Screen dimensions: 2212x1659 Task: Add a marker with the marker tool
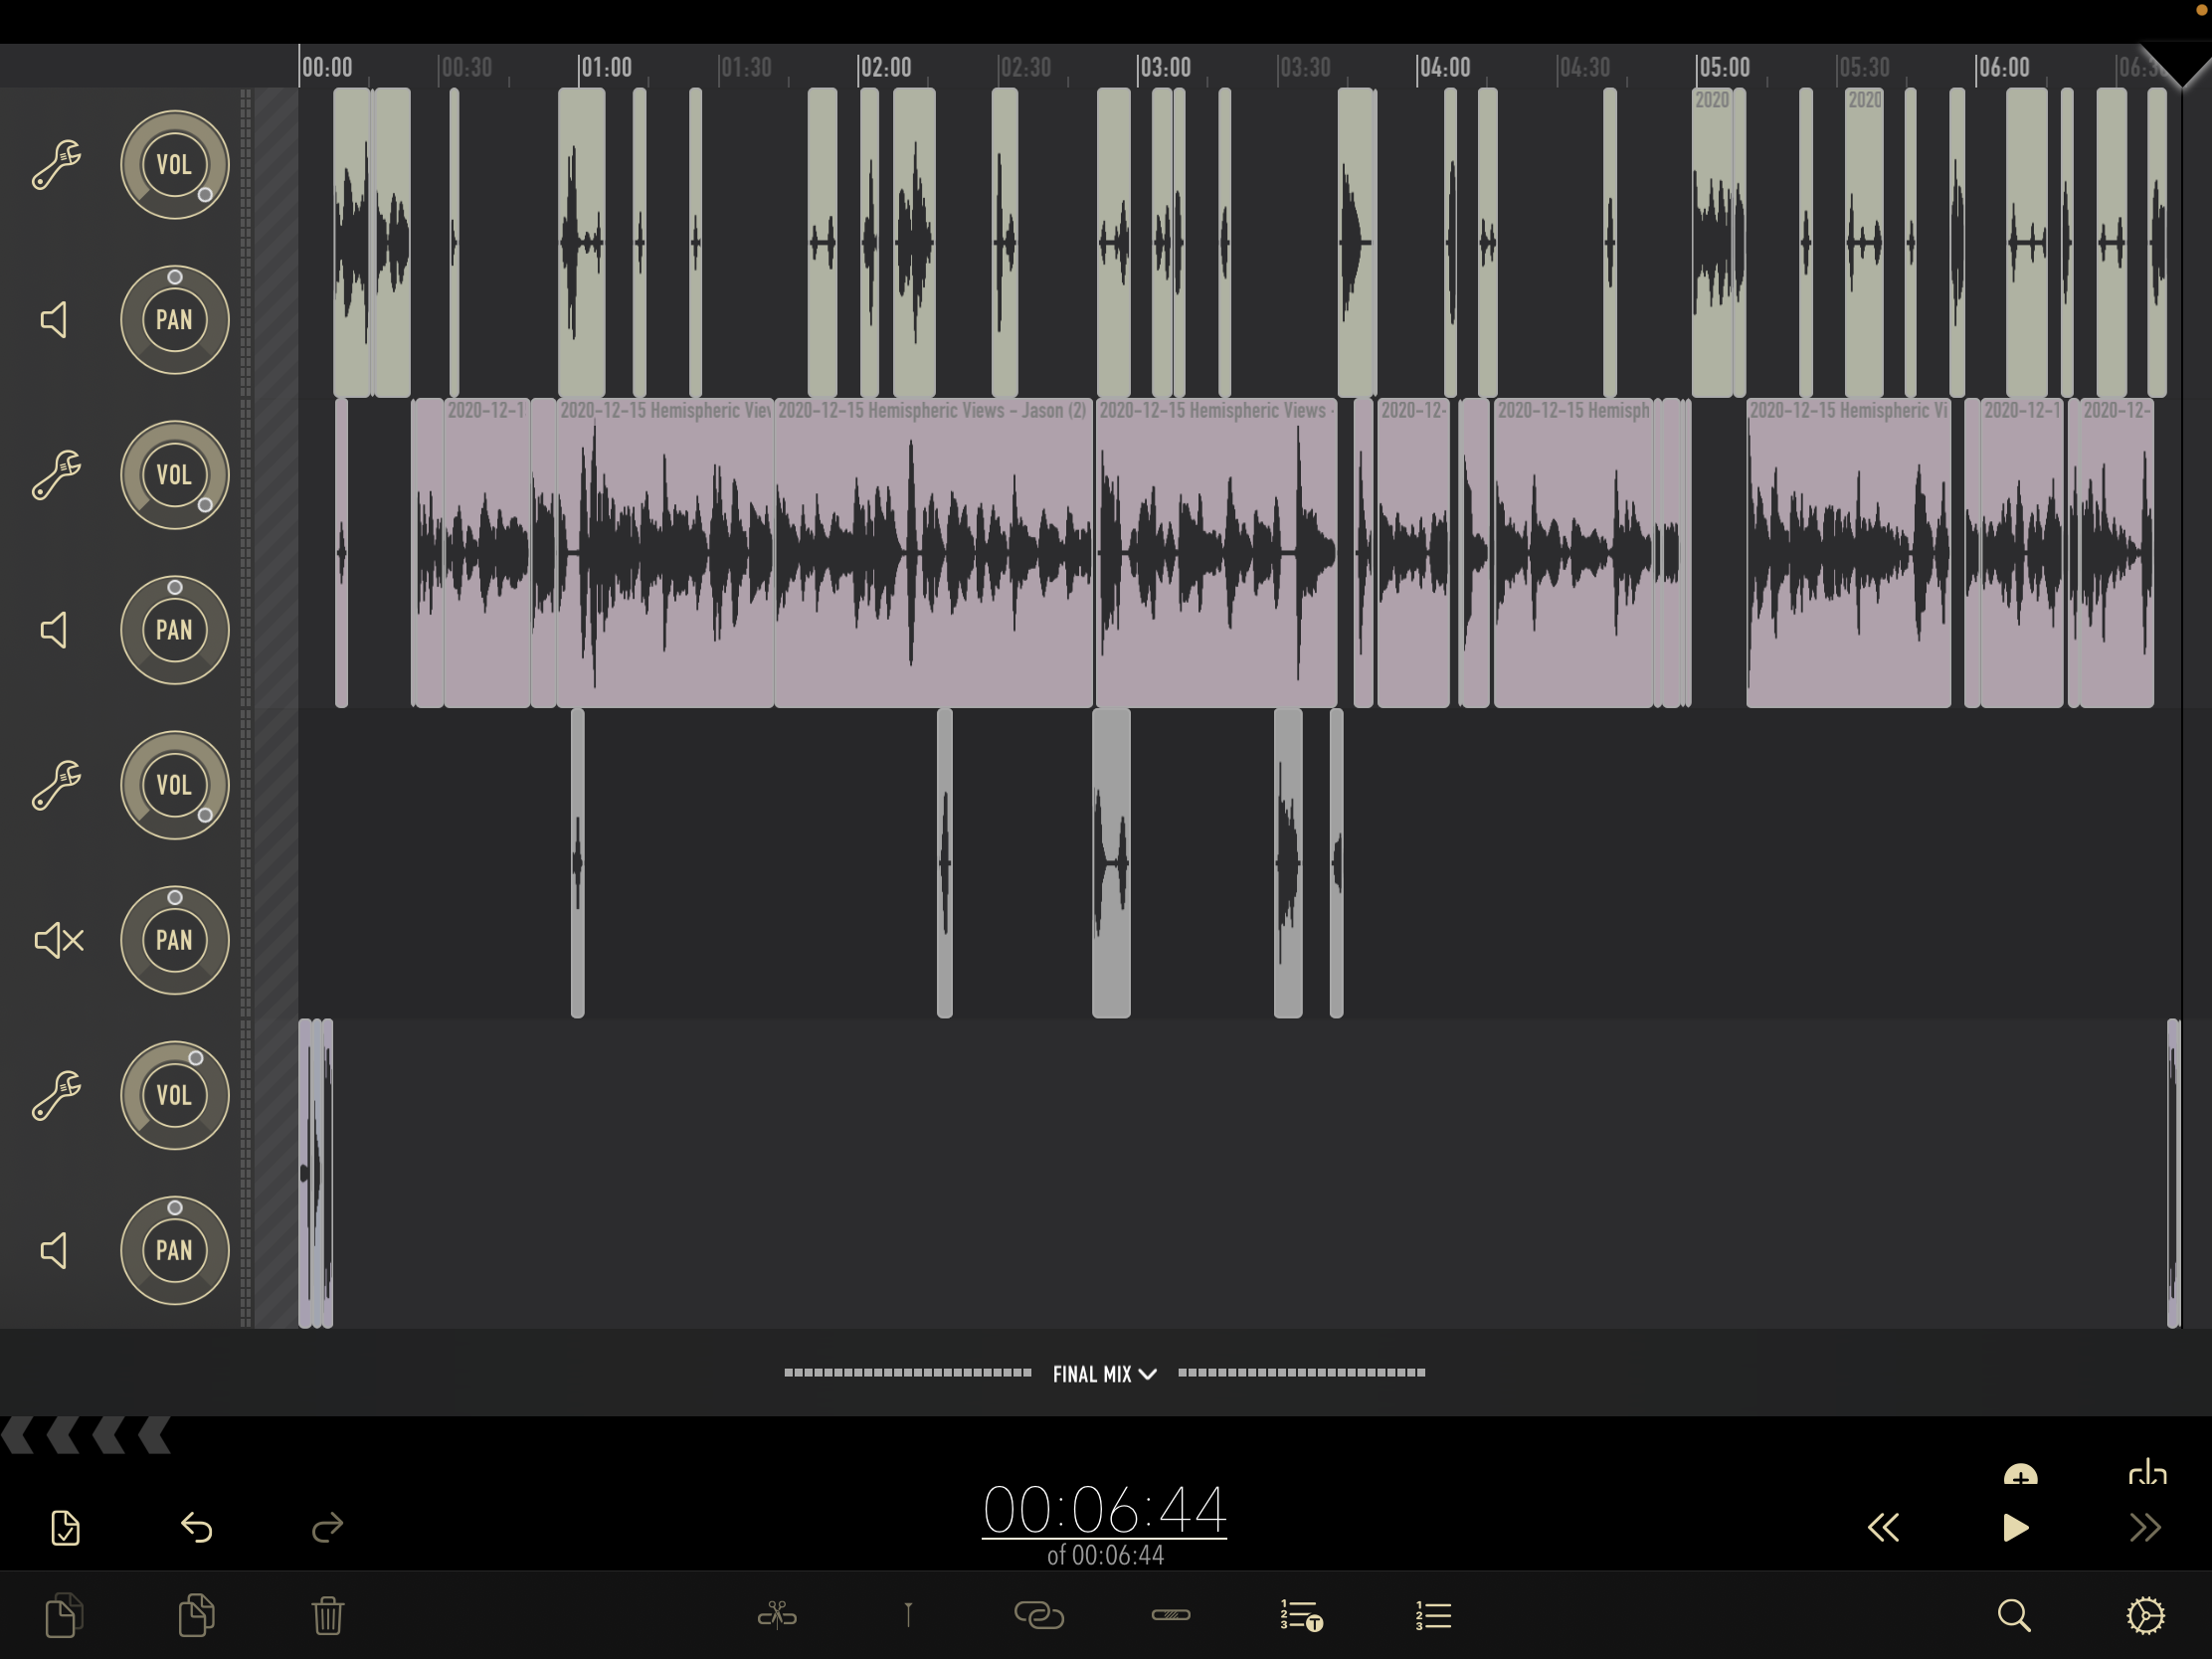click(x=908, y=1614)
